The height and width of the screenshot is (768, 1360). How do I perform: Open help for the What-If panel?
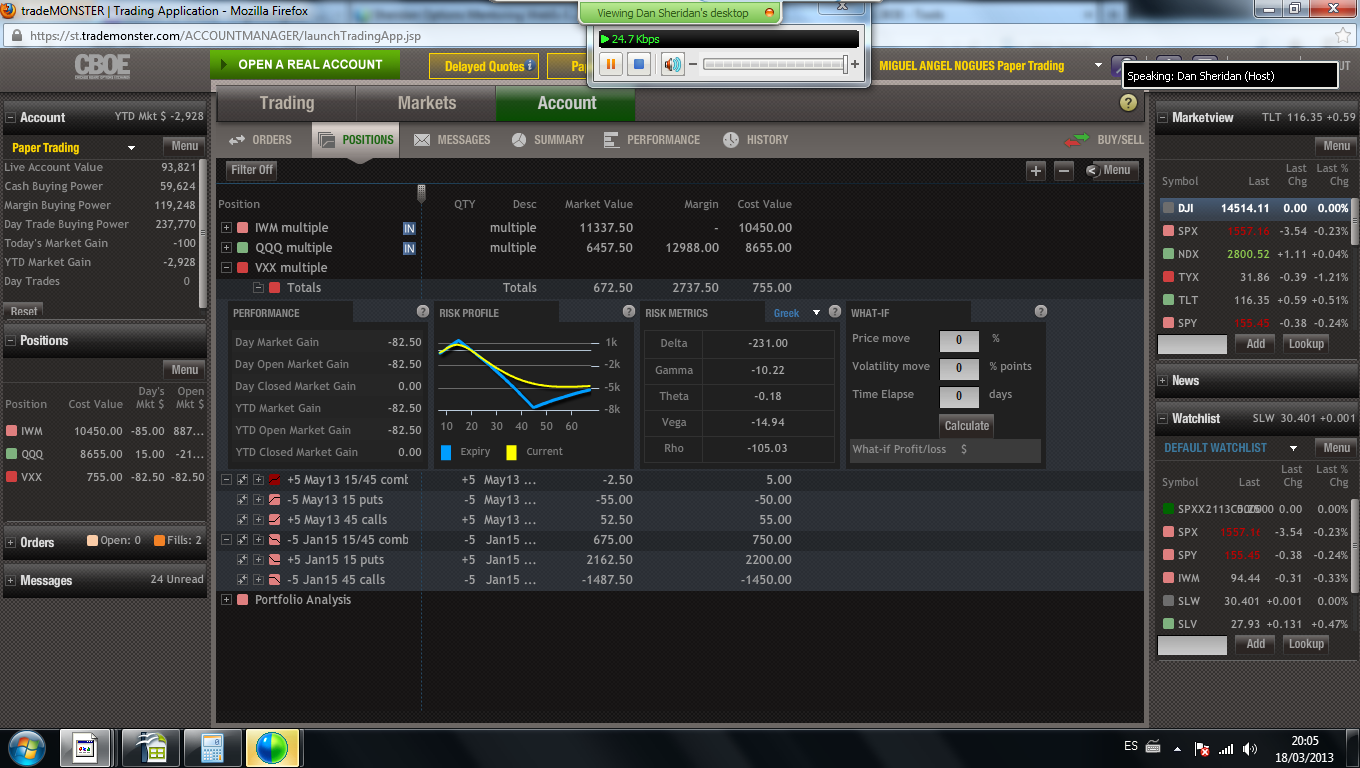click(1041, 312)
